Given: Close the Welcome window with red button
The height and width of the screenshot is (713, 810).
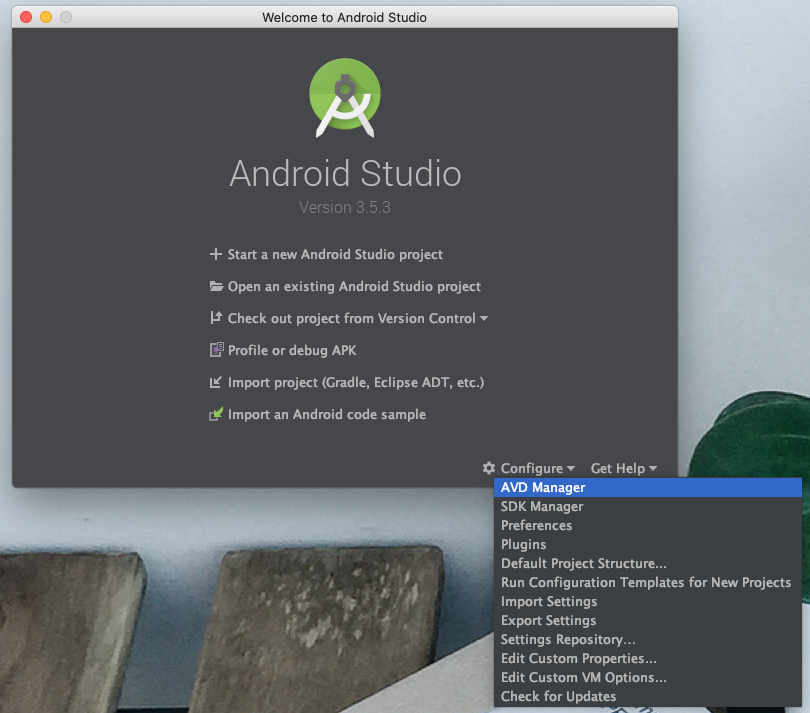Looking at the screenshot, I should tap(26, 17).
